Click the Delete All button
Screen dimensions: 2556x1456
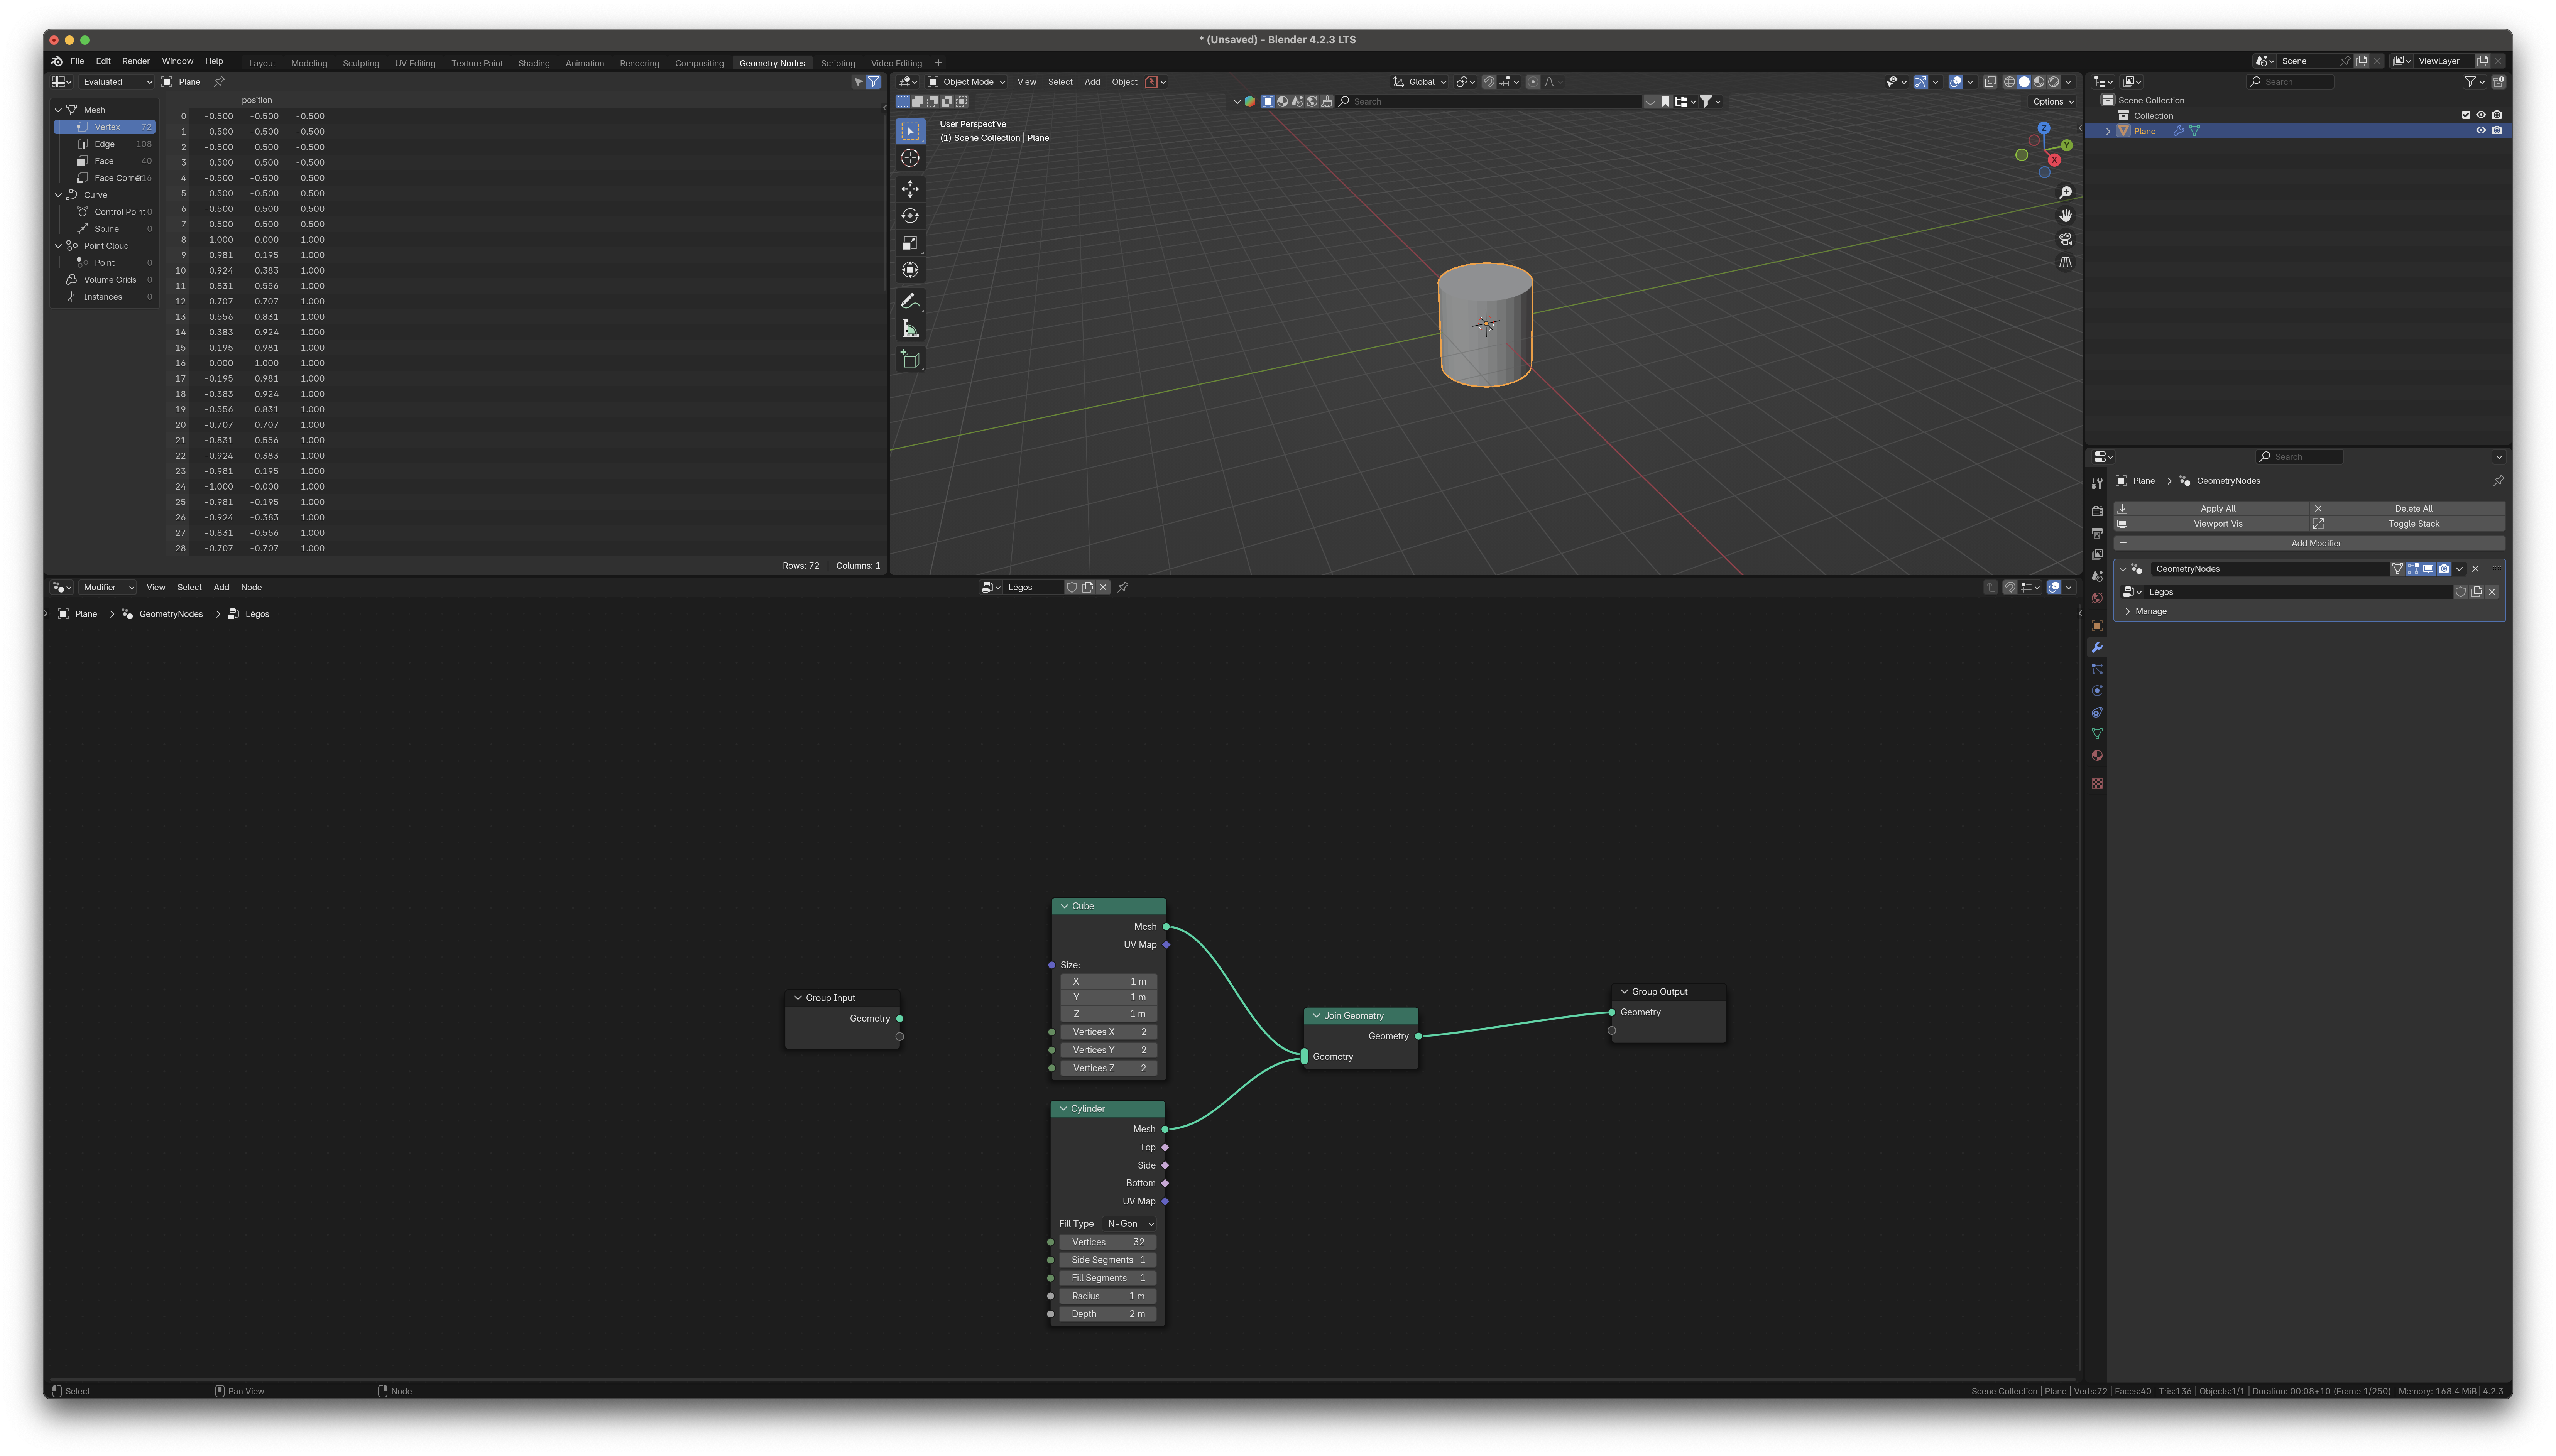tap(2408, 508)
